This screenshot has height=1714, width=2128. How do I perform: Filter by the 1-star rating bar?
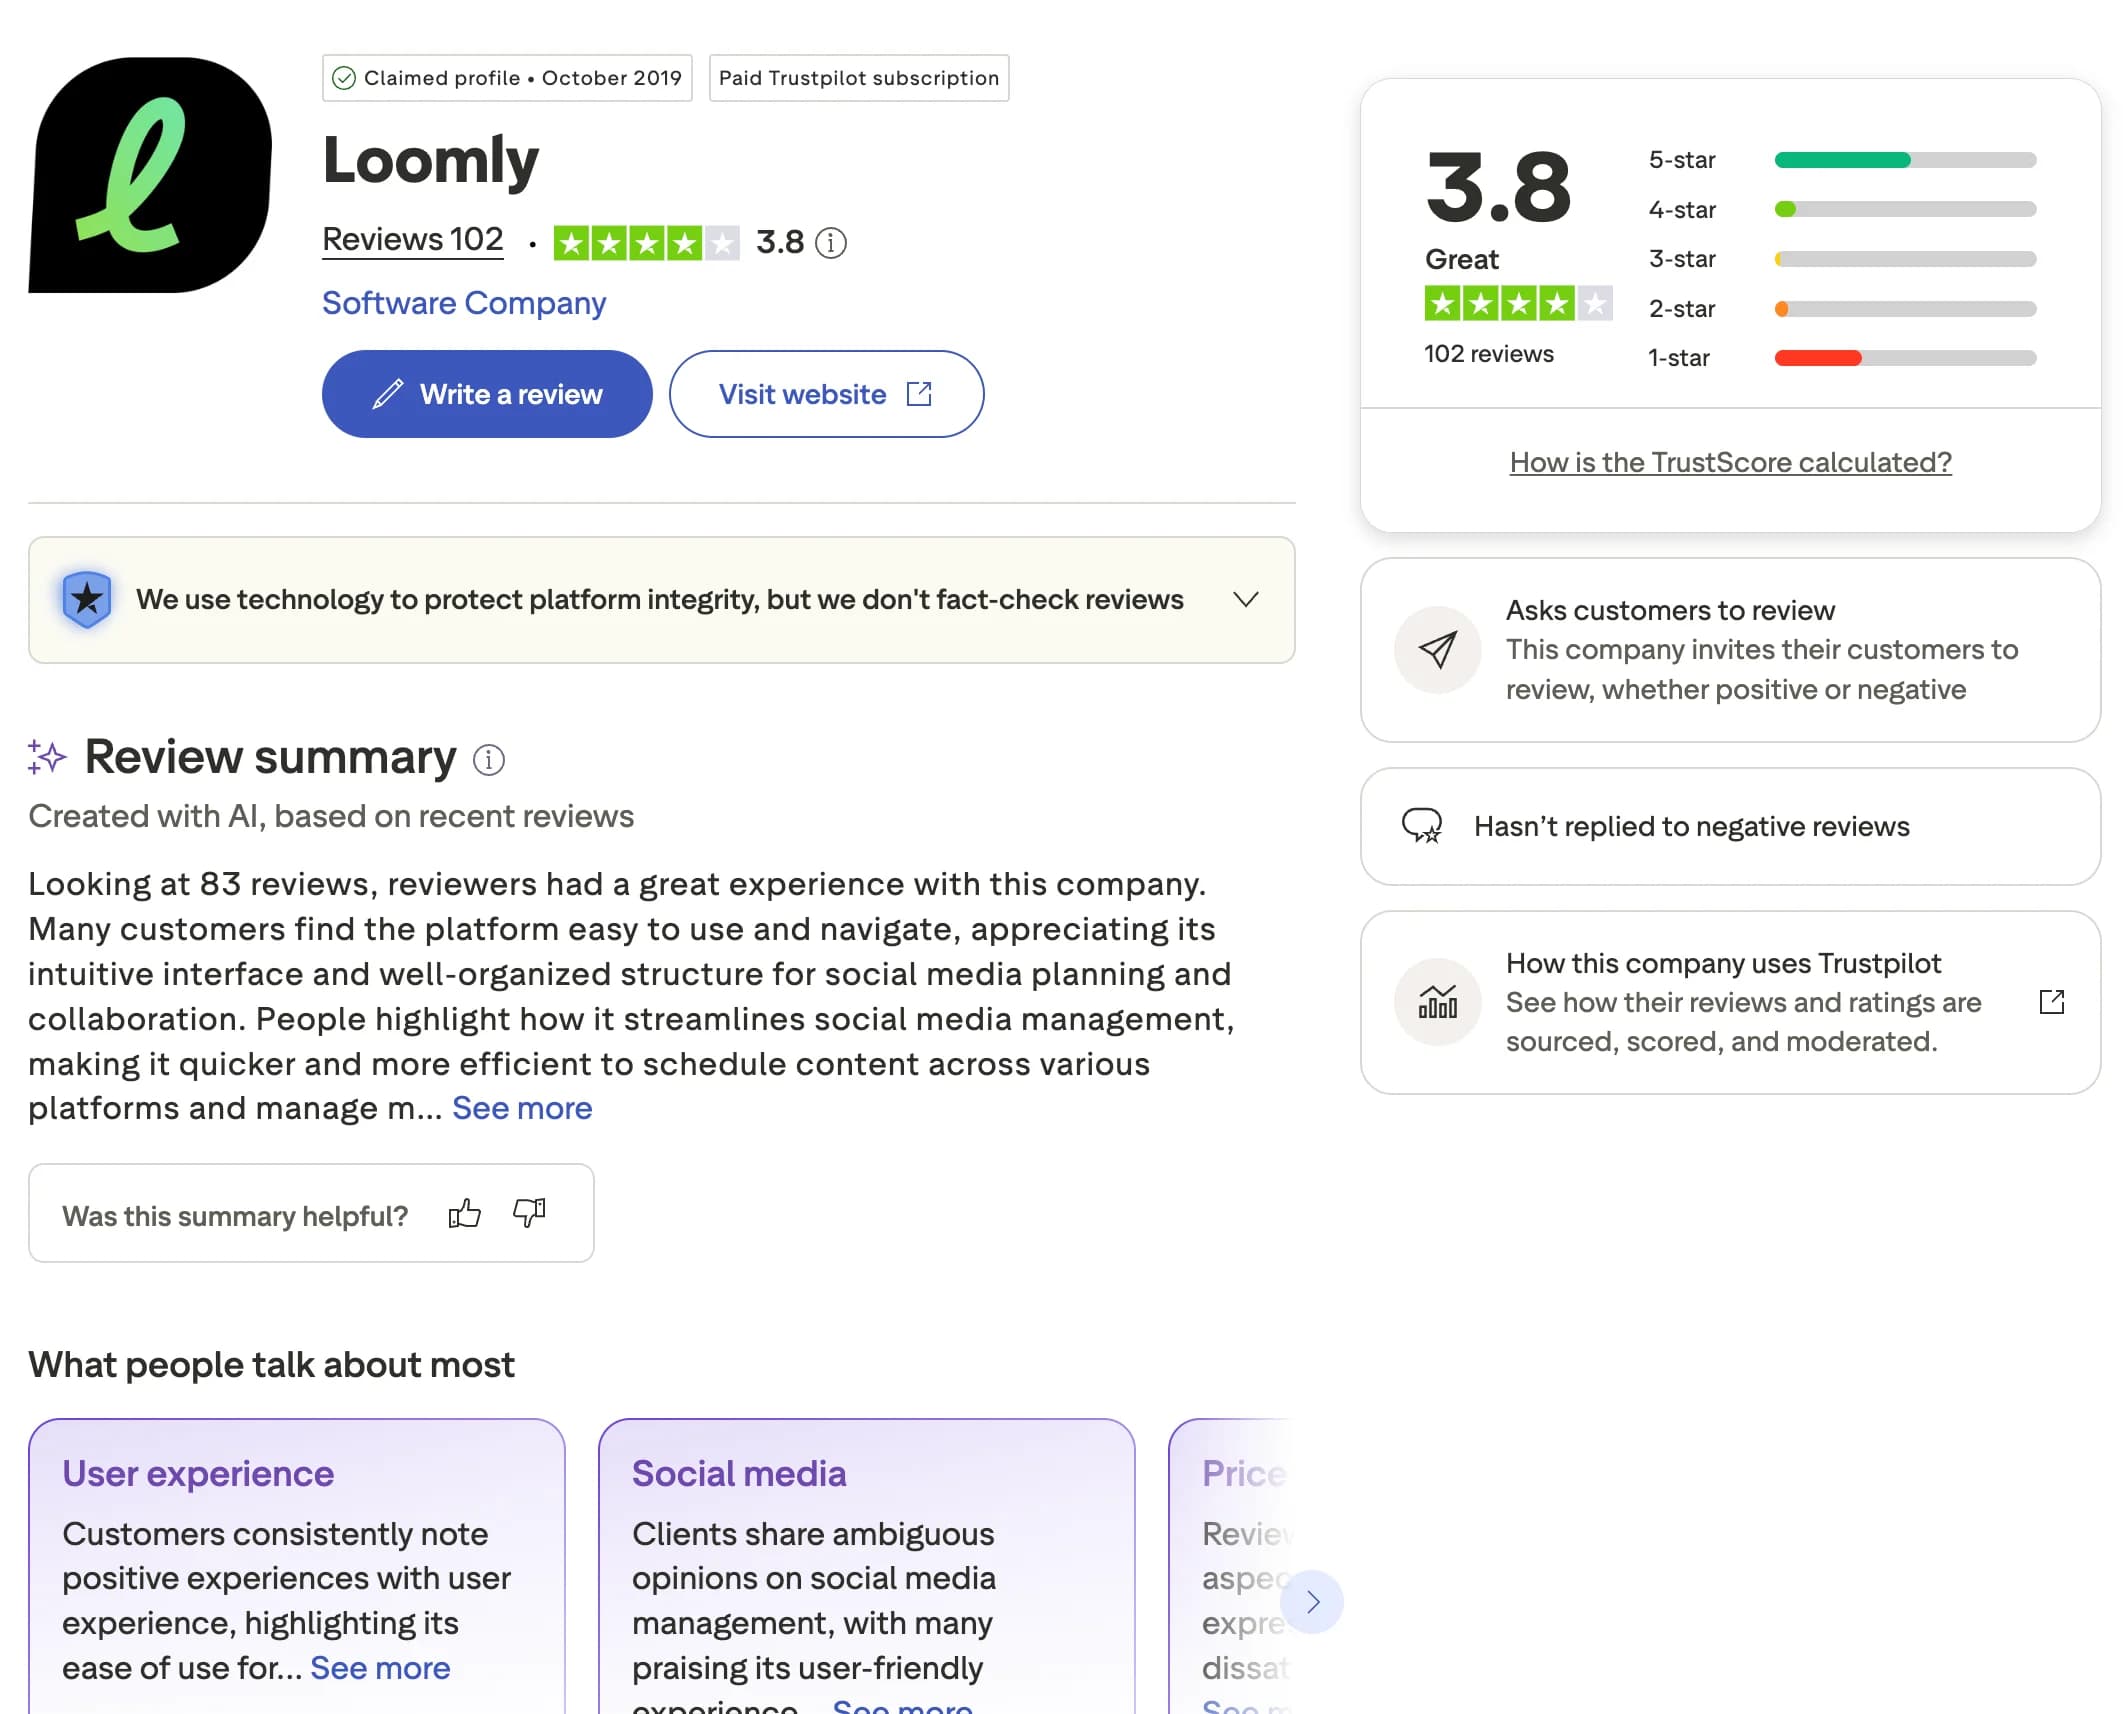pos(1904,358)
